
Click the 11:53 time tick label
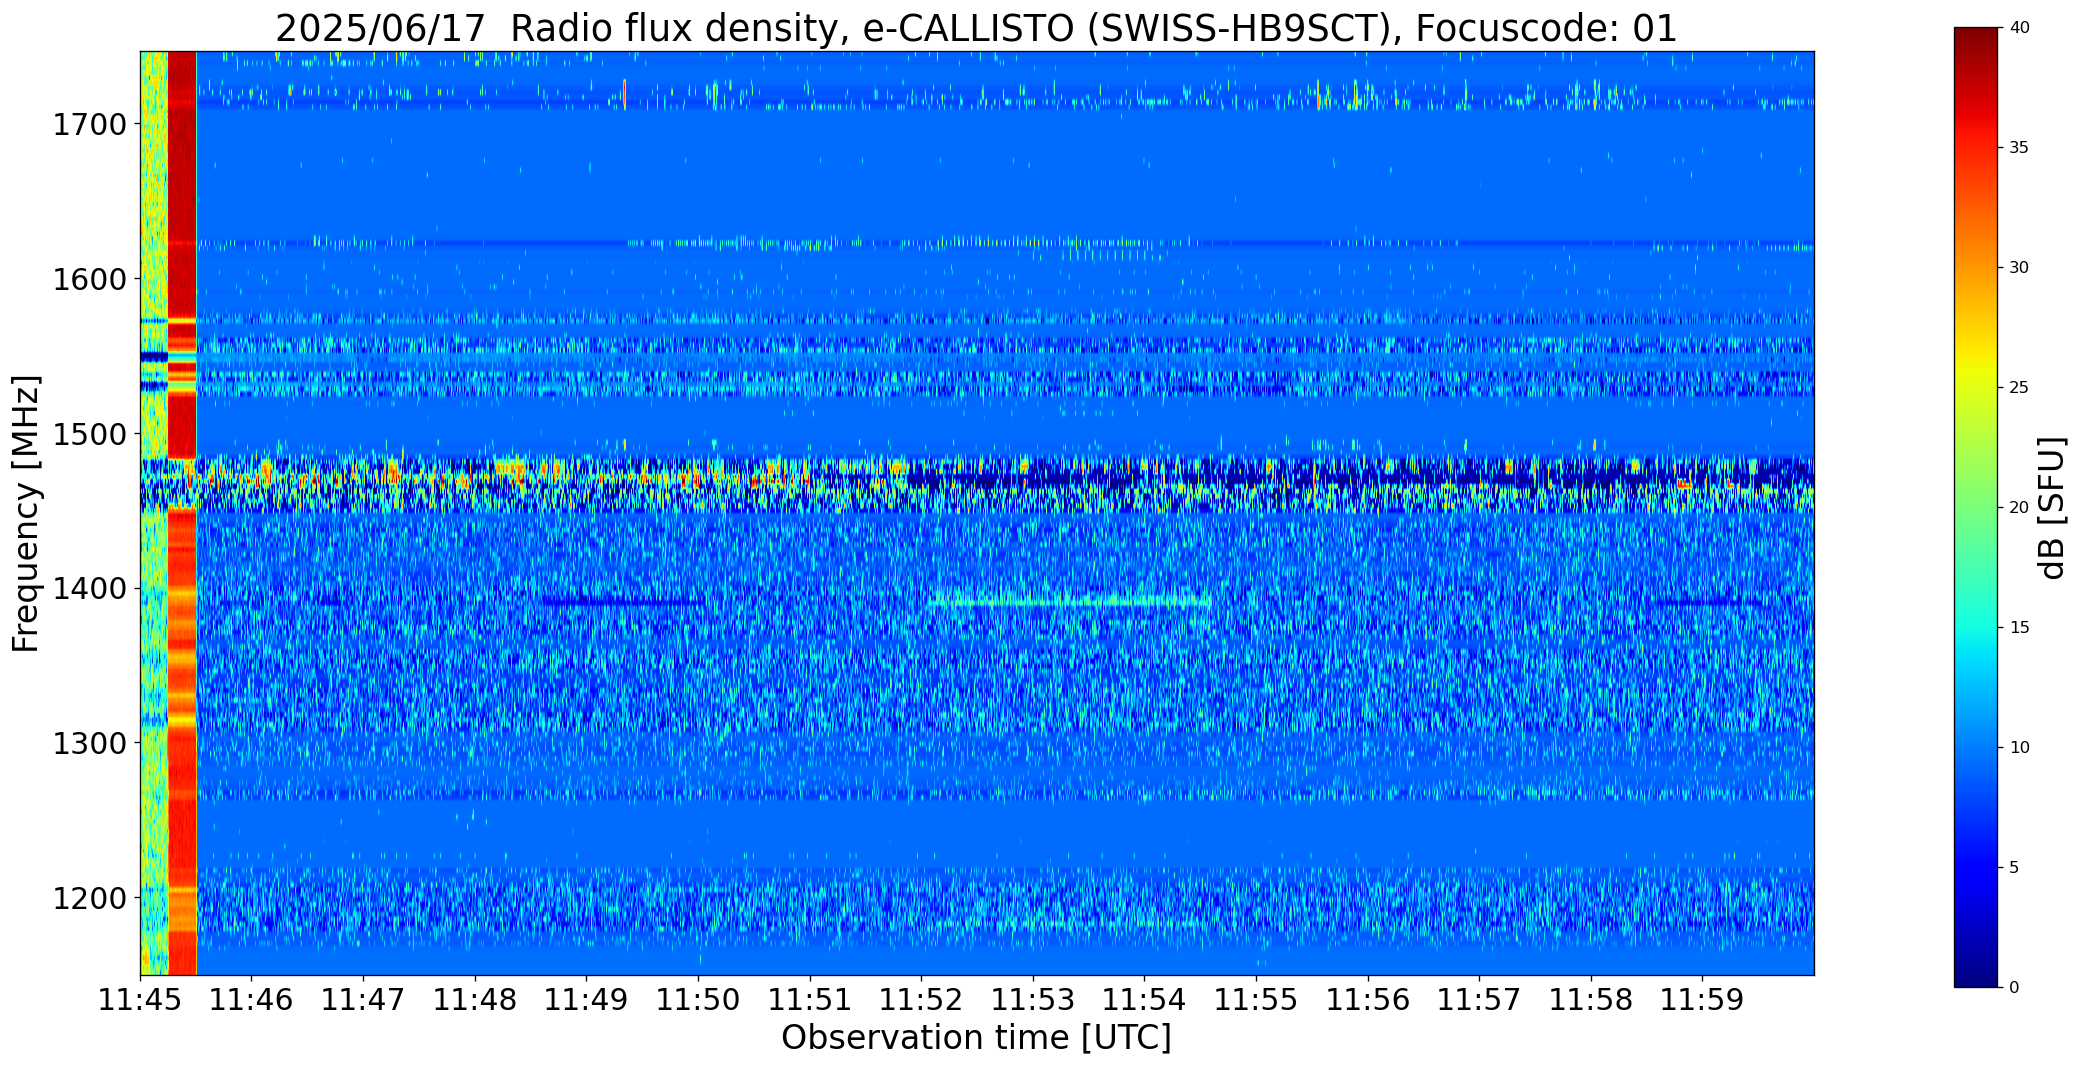coord(1033,1000)
